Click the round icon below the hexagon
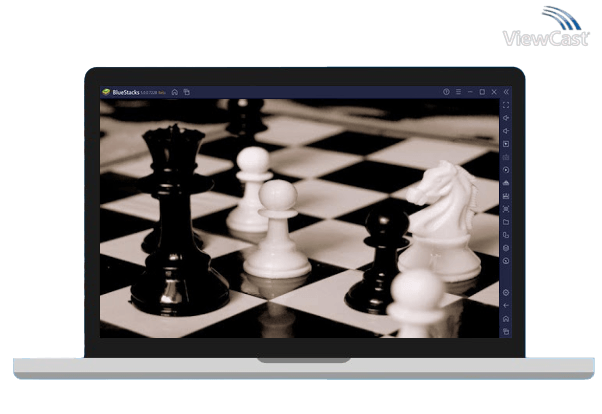Image resolution: width=602 pixels, height=414 pixels. (x=506, y=261)
